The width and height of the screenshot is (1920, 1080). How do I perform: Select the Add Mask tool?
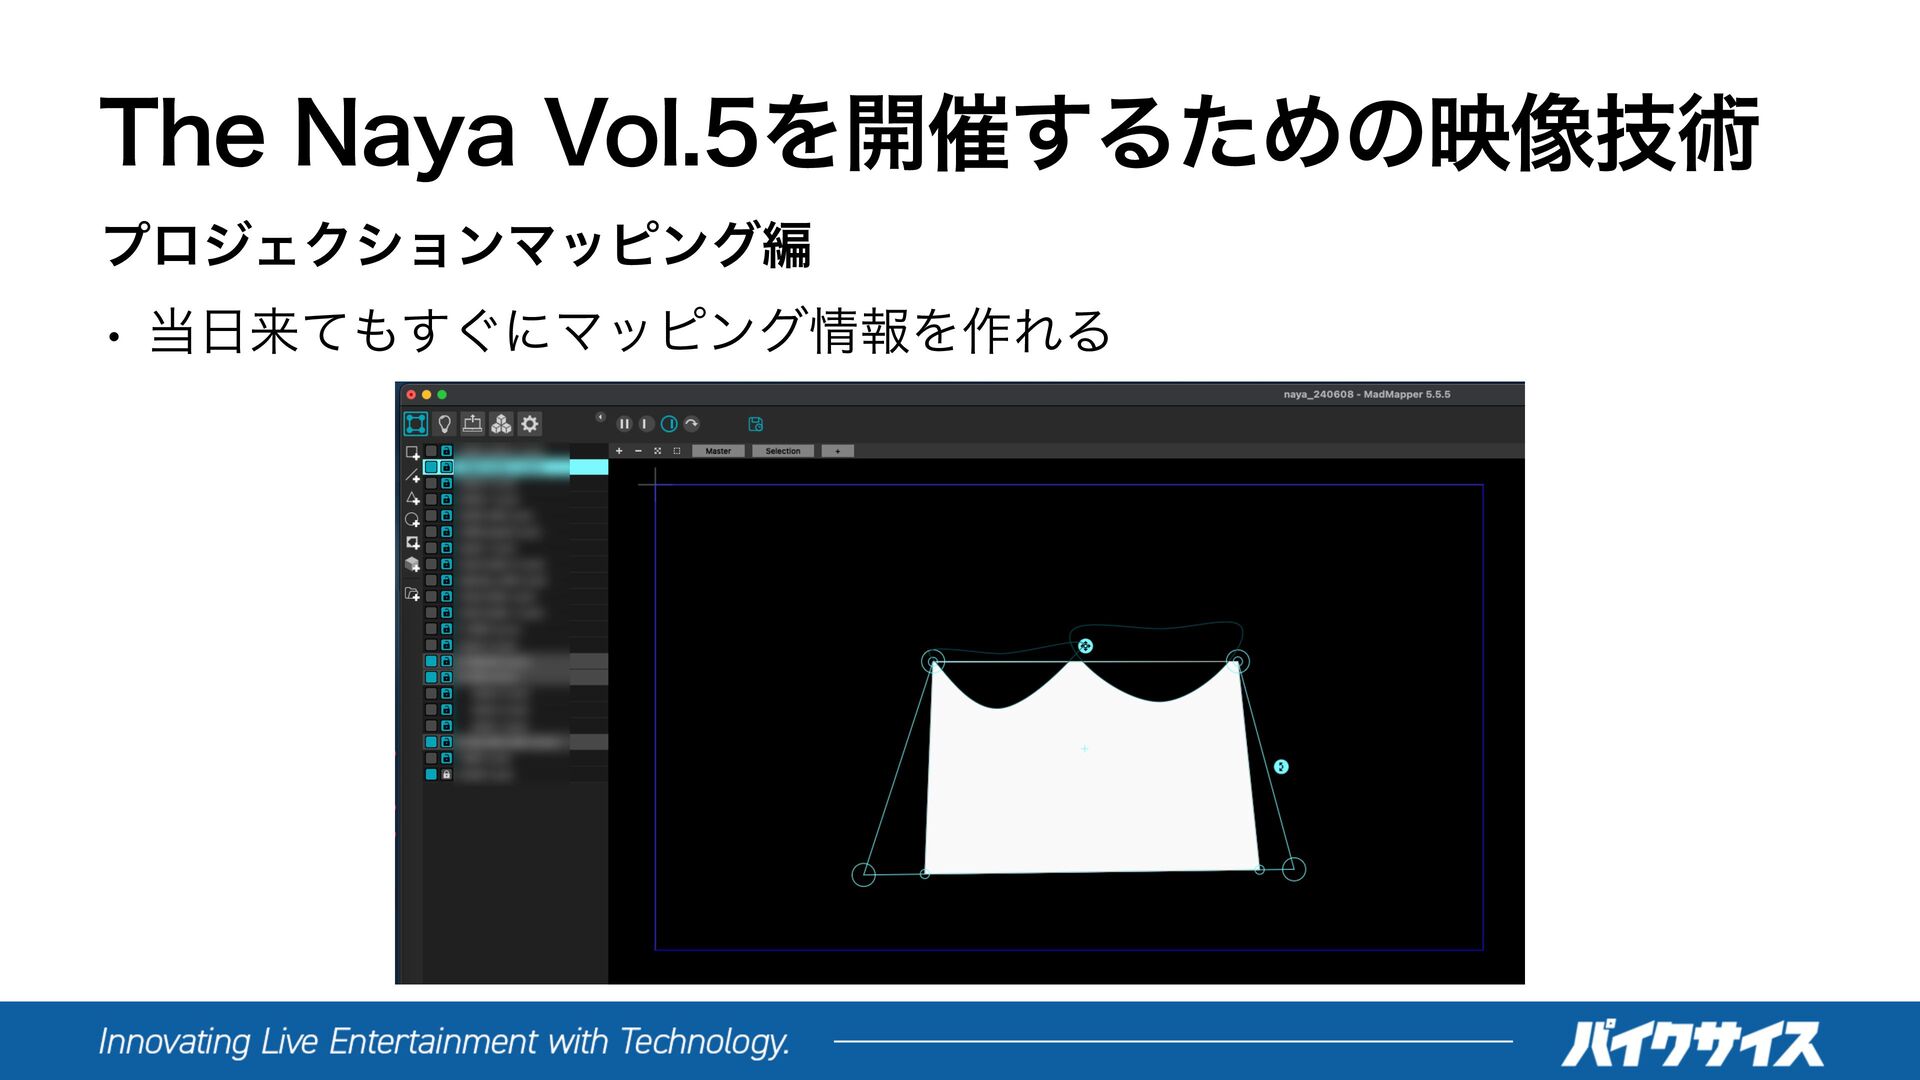(412, 543)
